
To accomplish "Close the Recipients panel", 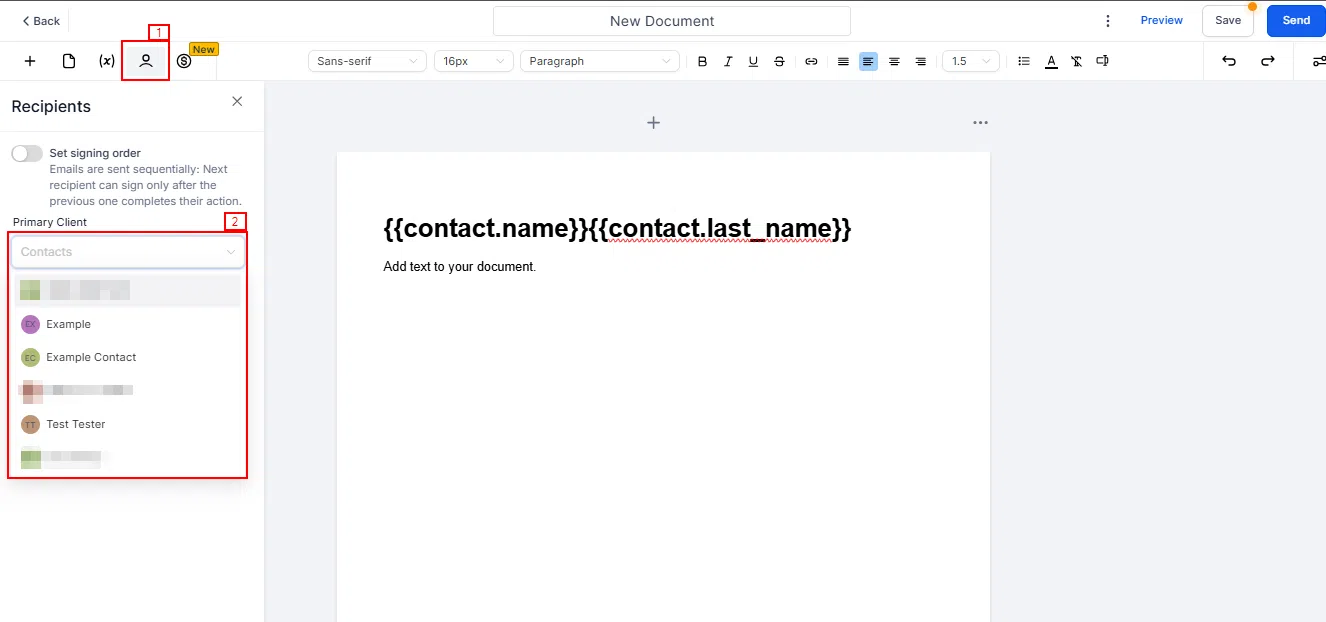I will tap(237, 101).
